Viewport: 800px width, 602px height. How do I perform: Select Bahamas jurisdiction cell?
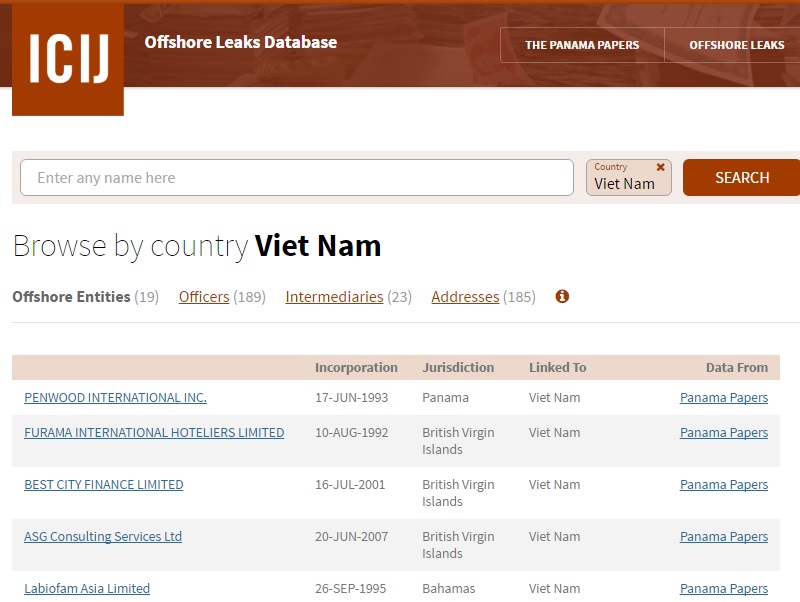[448, 589]
